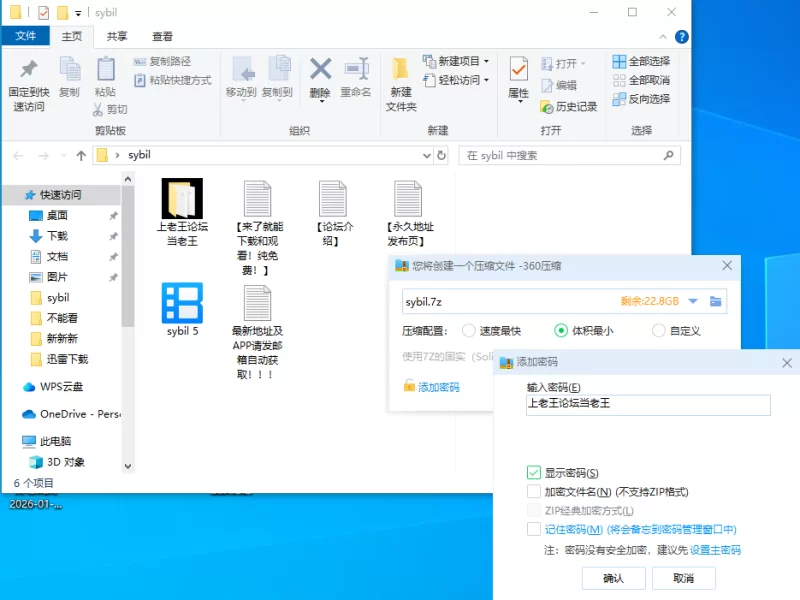Select 此电脑 in navigation pane
Image resolution: width=800 pixels, height=600 pixels.
pos(55,441)
